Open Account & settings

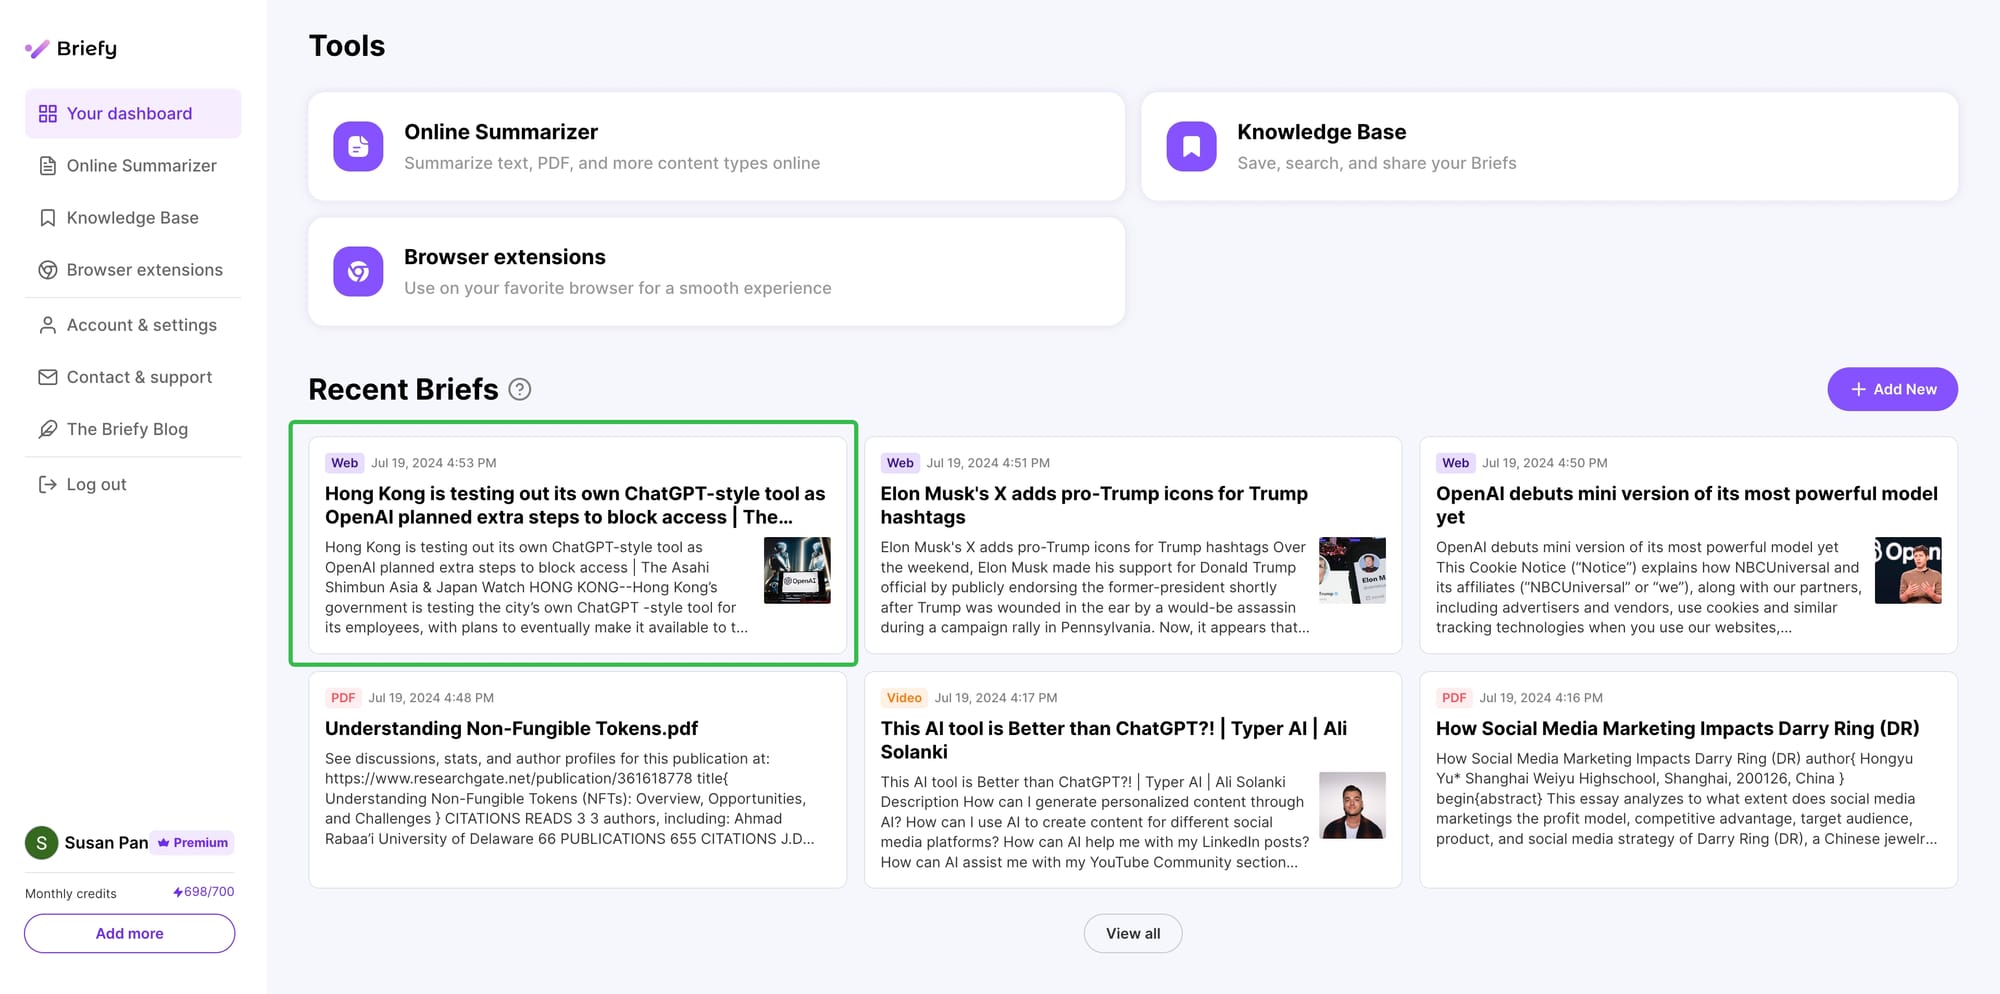coord(133,325)
